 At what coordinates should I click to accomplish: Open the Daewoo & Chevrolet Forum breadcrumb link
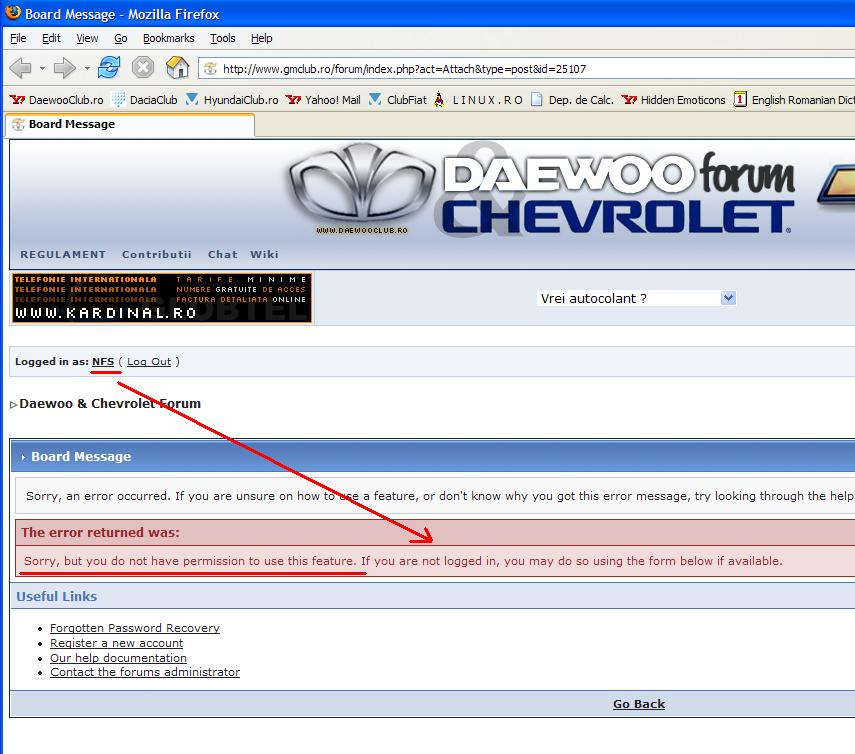click(x=110, y=403)
